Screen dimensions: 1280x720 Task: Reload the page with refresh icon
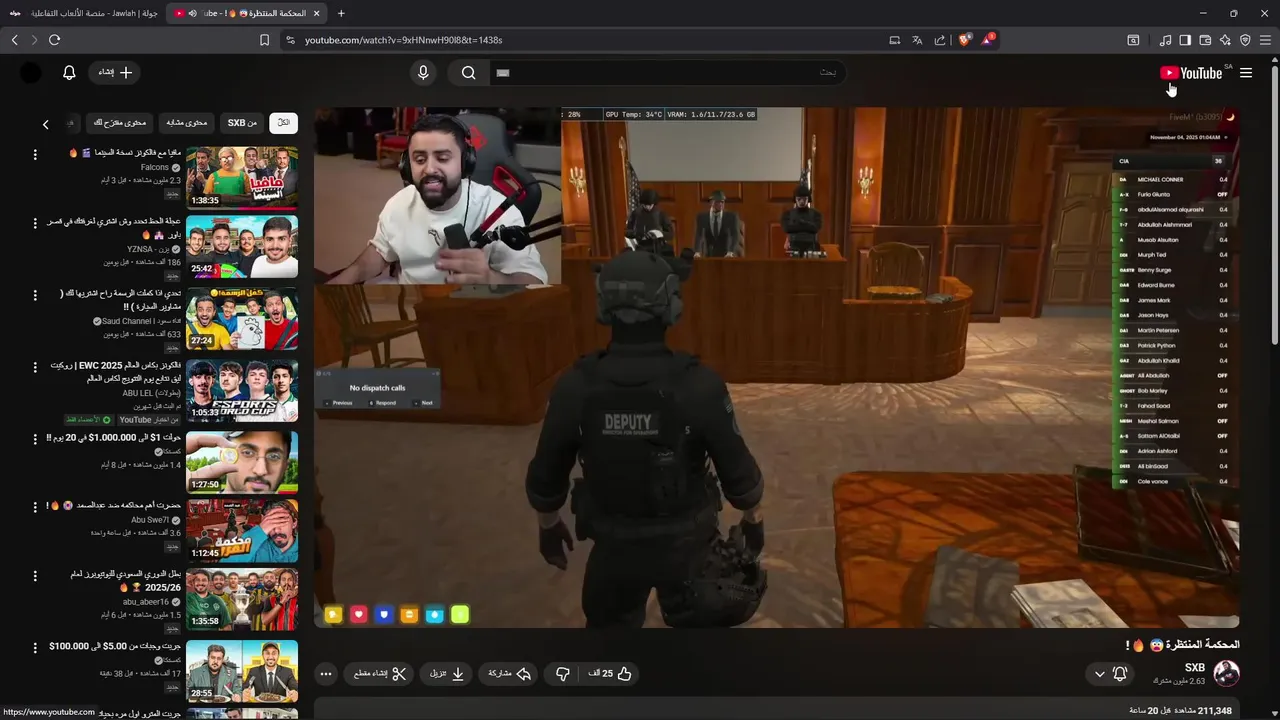pos(54,40)
